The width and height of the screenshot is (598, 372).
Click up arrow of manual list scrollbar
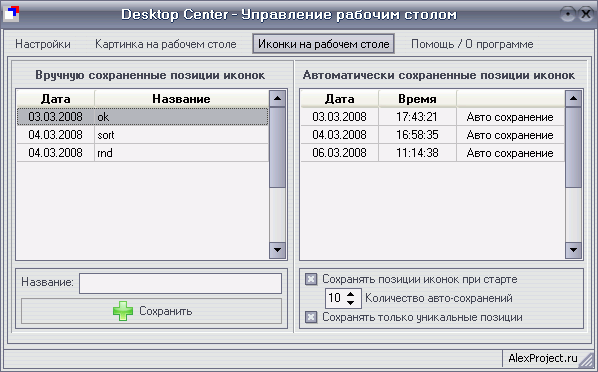tap(277, 99)
